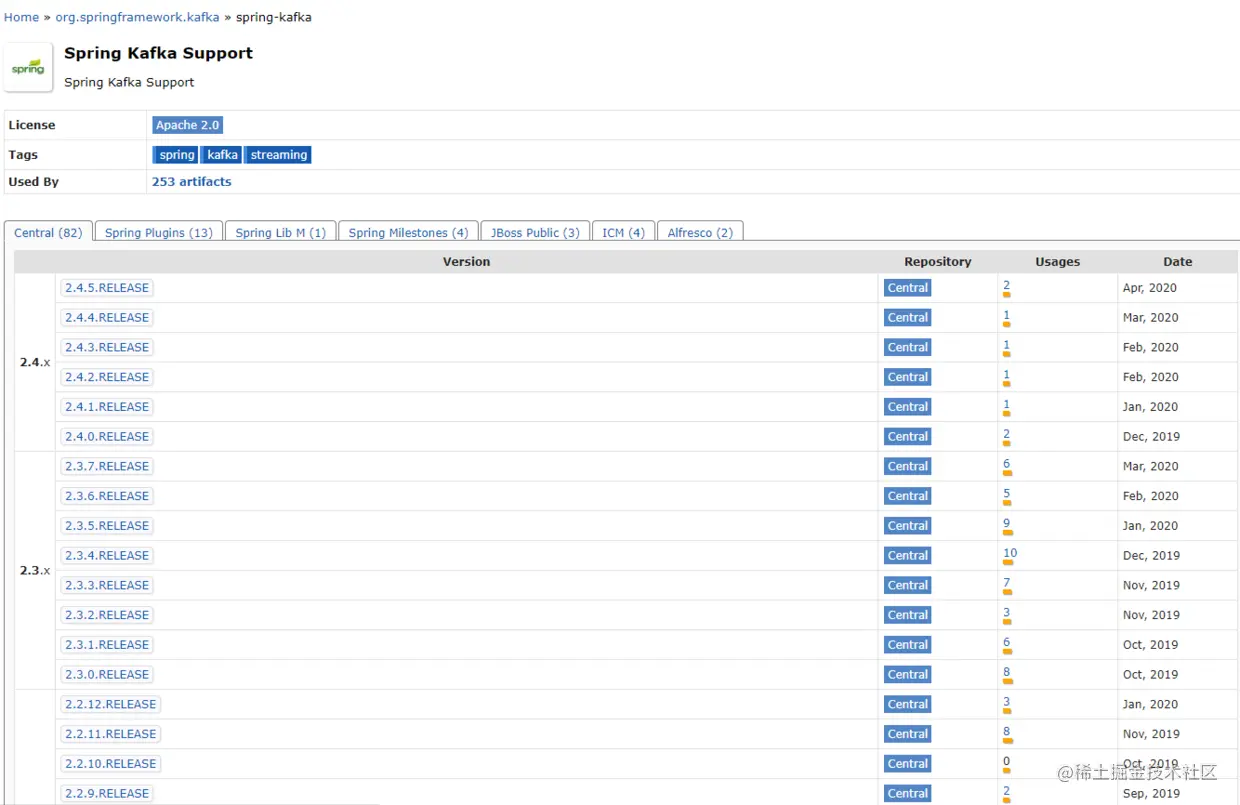Click the Apr, 2020 date cell

pos(1150,288)
